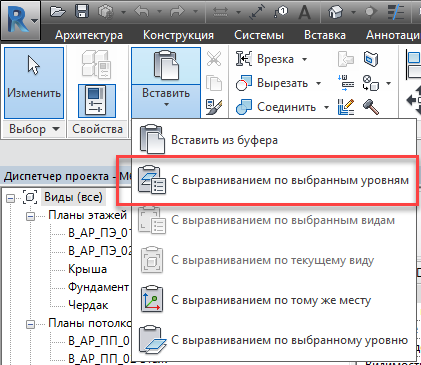
Task: Choose С выравниванием по тому же месту
Action: (x=274, y=300)
